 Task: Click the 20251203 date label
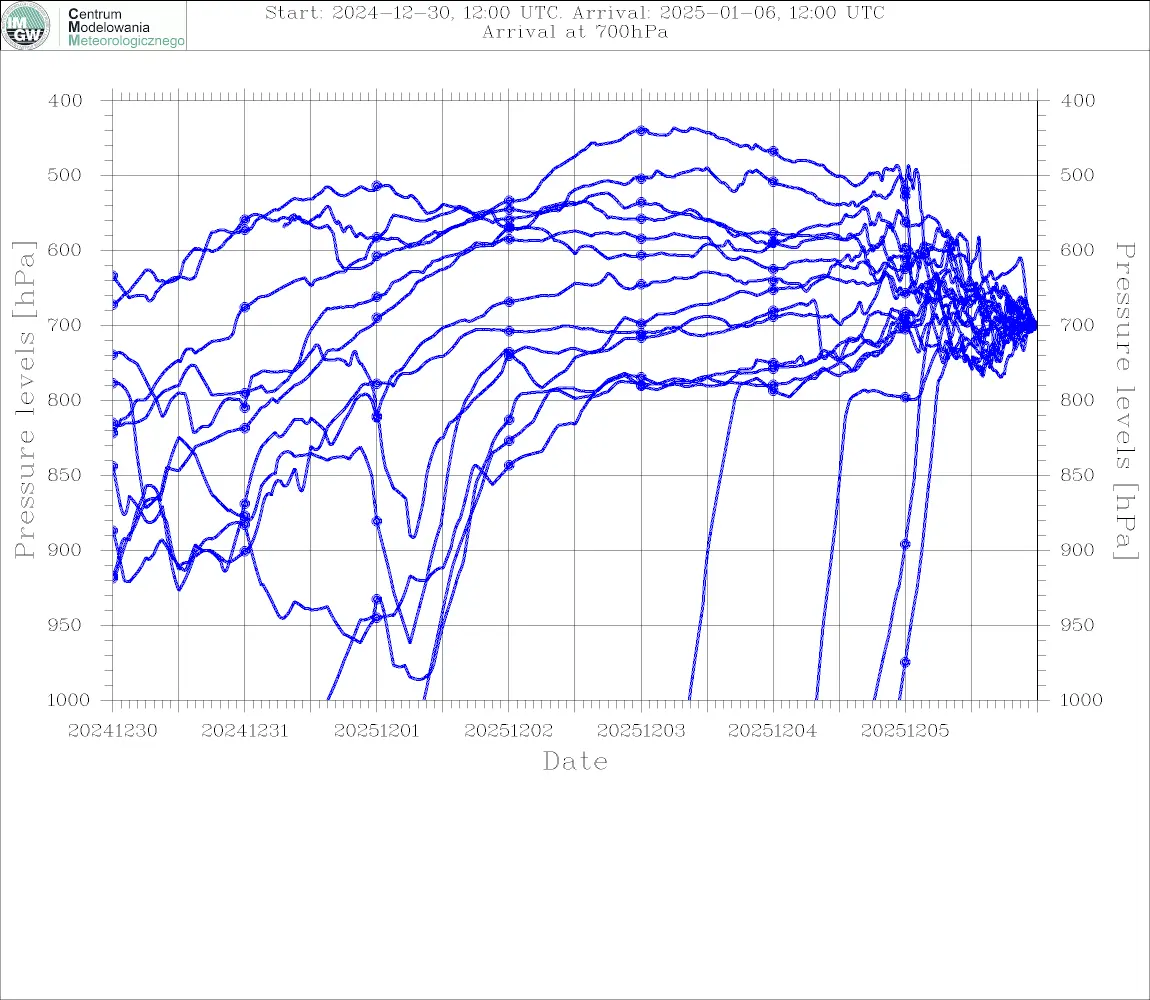point(641,731)
